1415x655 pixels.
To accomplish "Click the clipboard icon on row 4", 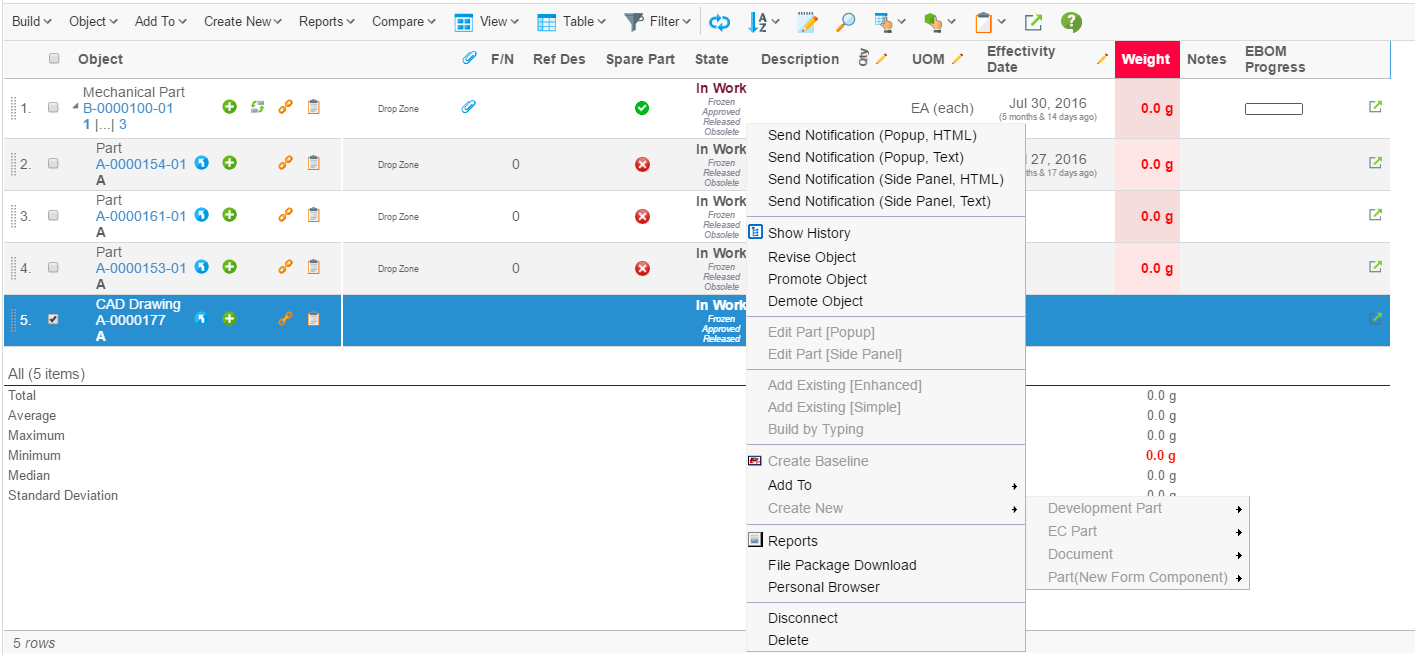I will point(313,267).
